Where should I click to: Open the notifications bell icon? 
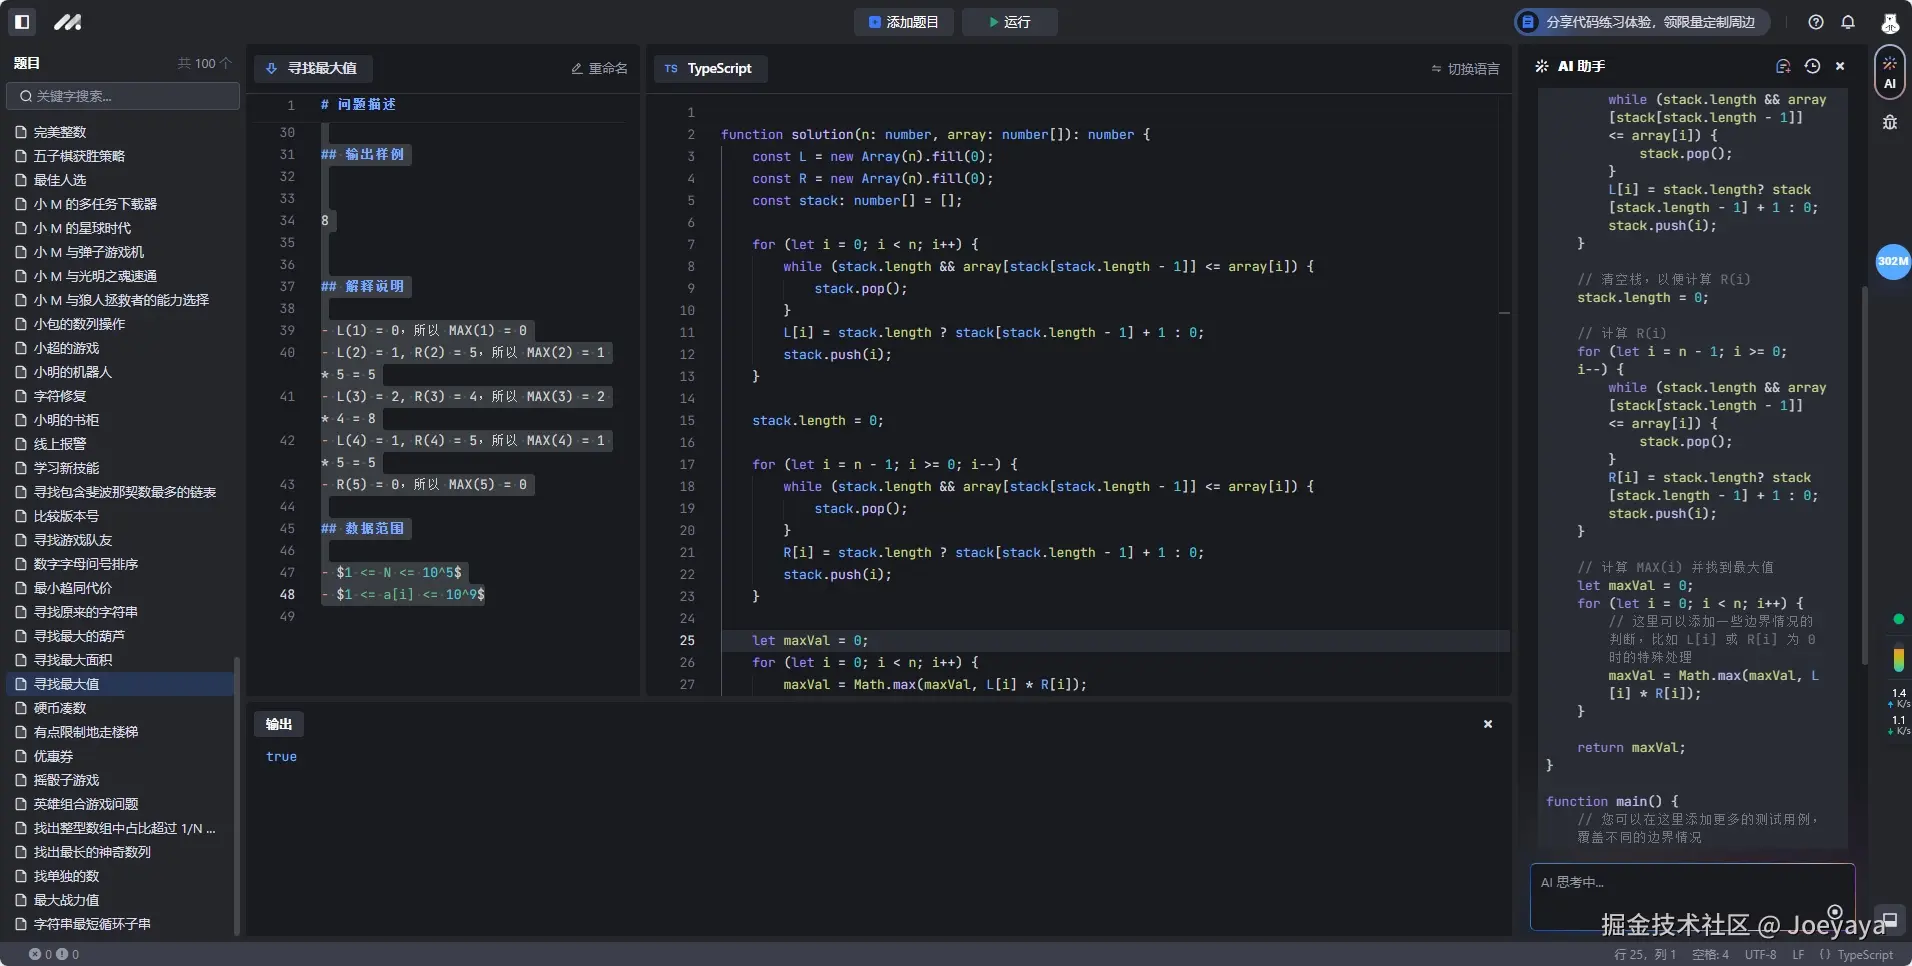pyautogui.click(x=1847, y=22)
